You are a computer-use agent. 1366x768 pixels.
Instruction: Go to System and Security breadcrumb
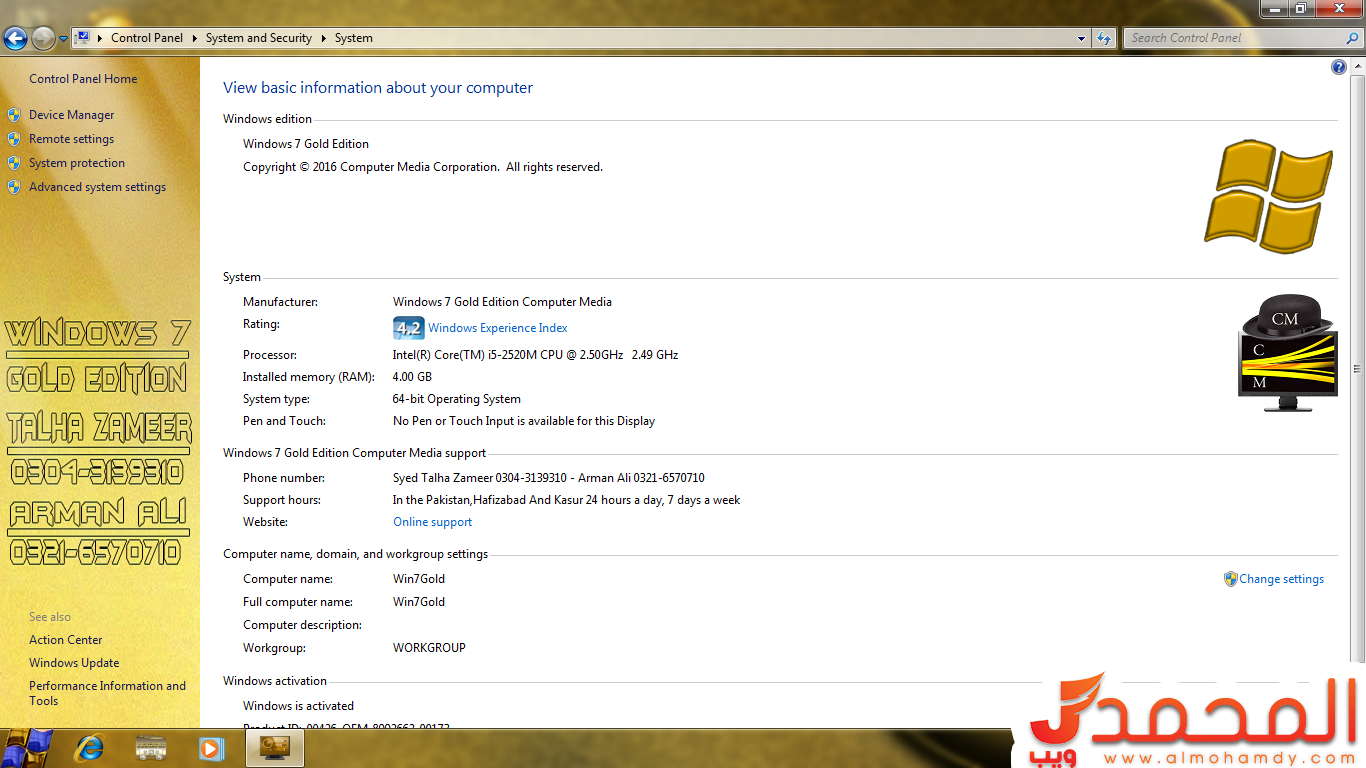point(258,38)
